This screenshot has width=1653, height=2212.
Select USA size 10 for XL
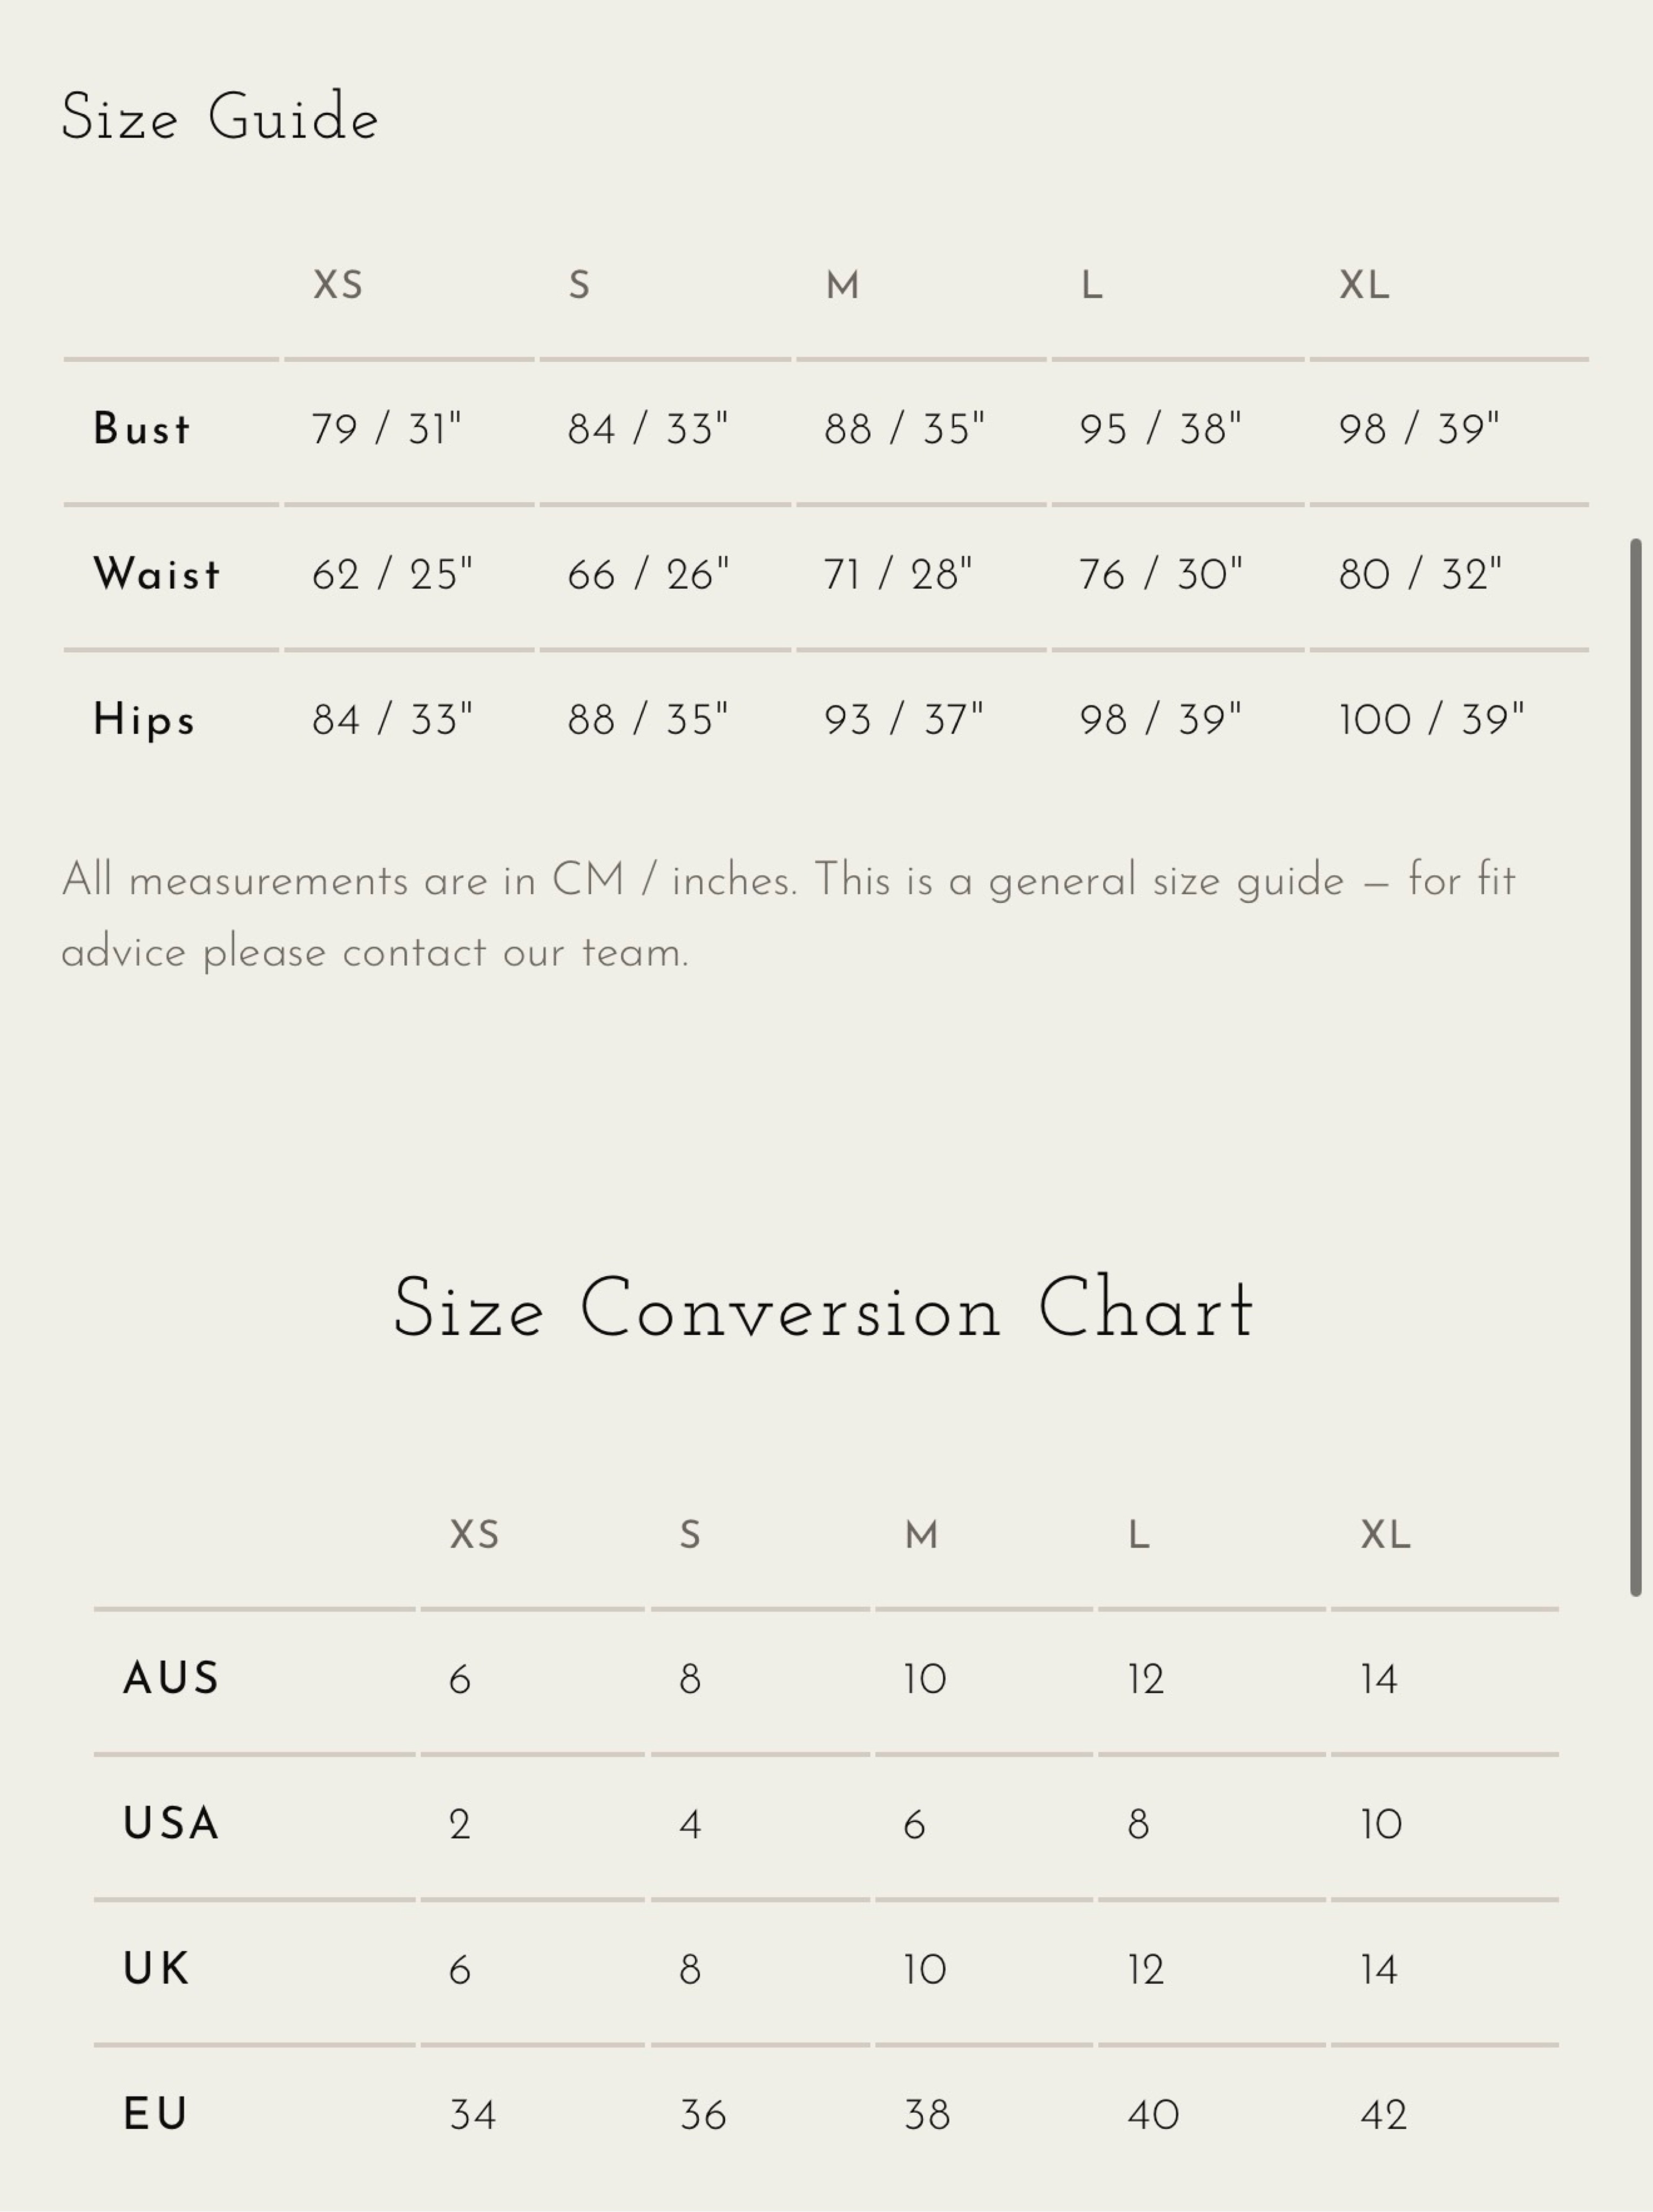tap(1380, 1825)
